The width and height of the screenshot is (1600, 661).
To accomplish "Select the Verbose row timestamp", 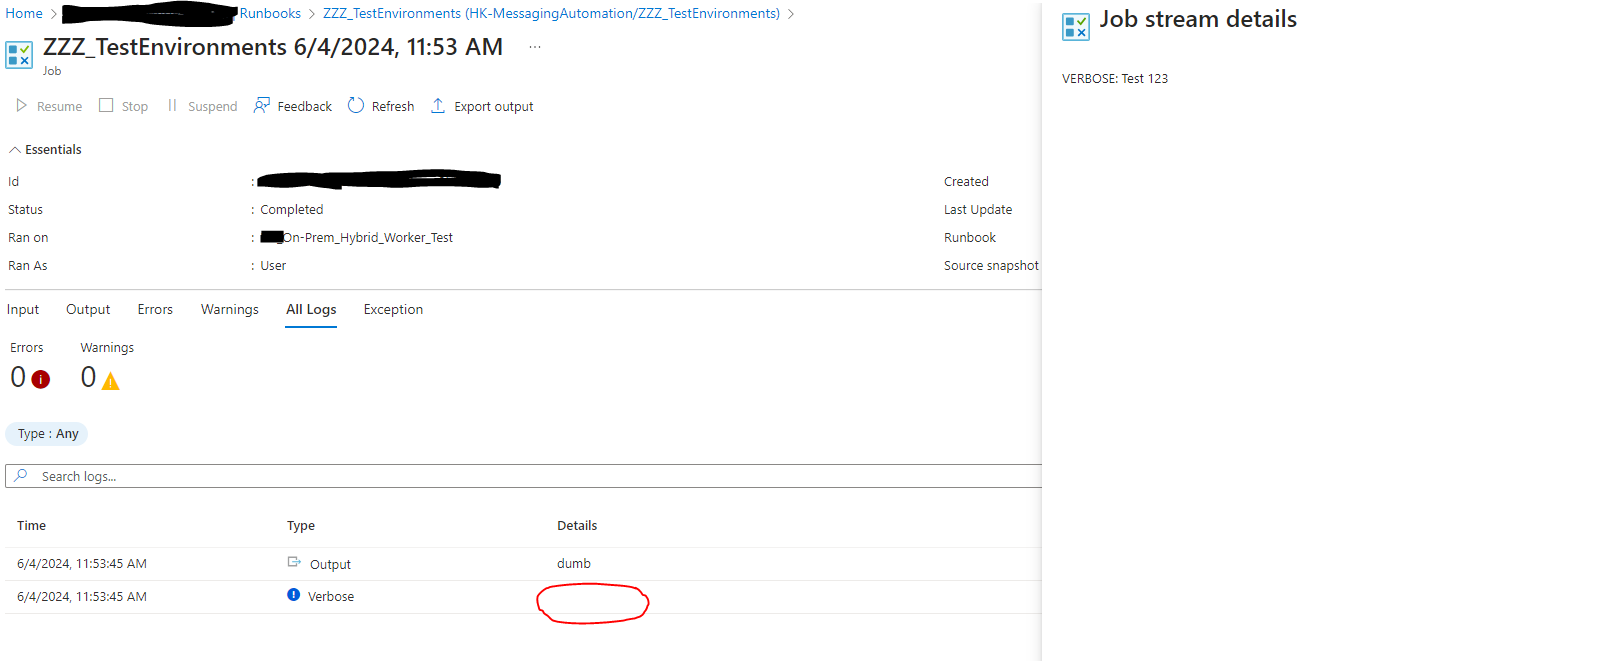I will [82, 597].
